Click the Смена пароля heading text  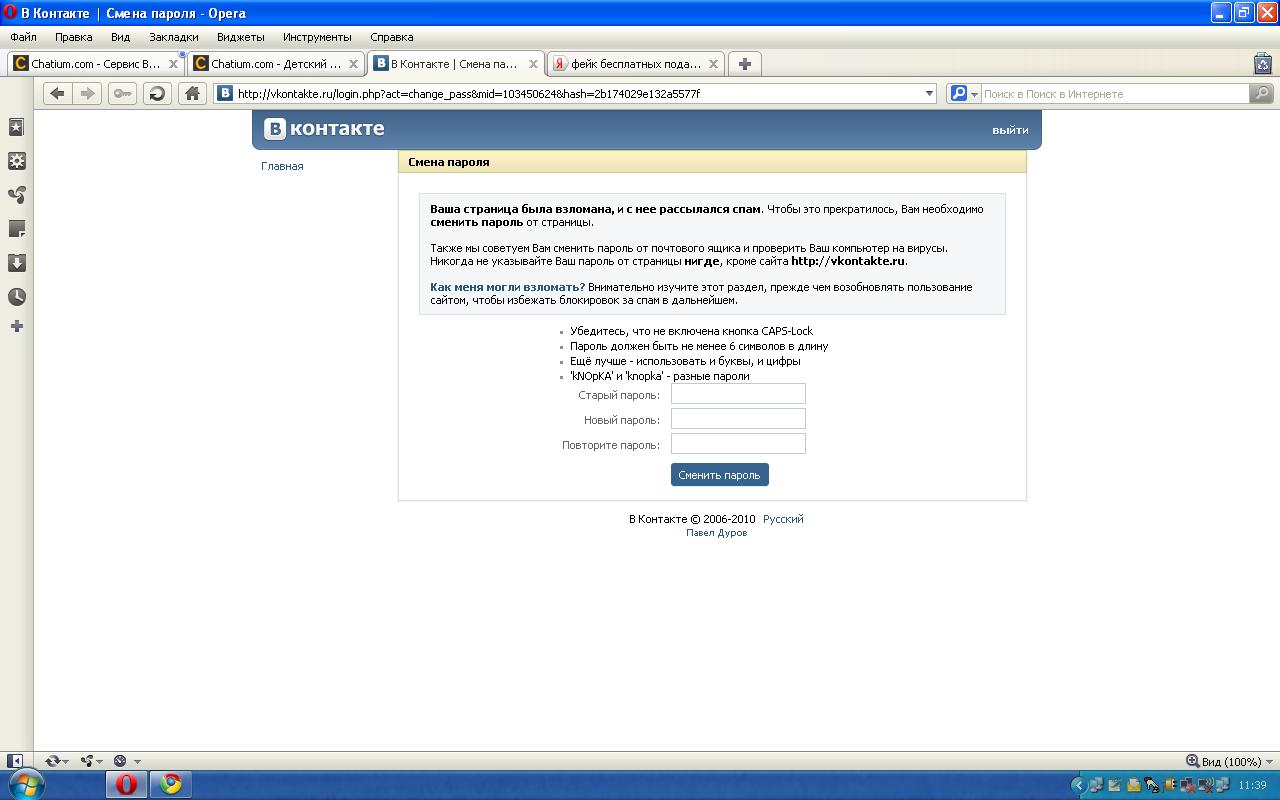click(x=448, y=162)
